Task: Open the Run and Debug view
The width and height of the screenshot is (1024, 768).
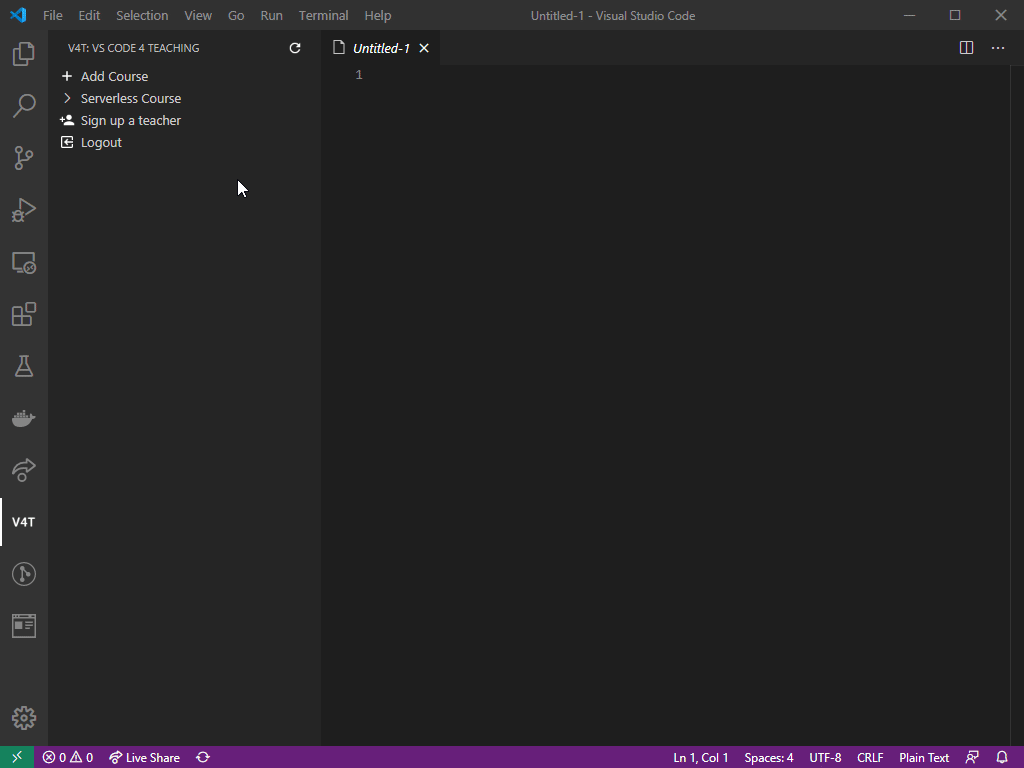Action: [x=24, y=210]
